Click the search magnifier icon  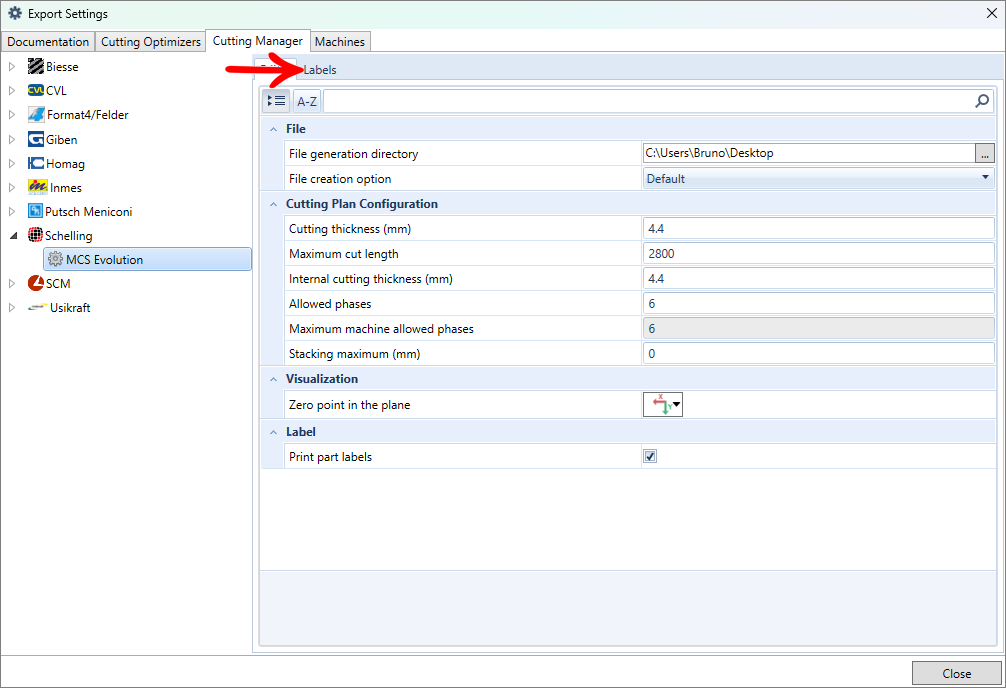click(x=982, y=101)
